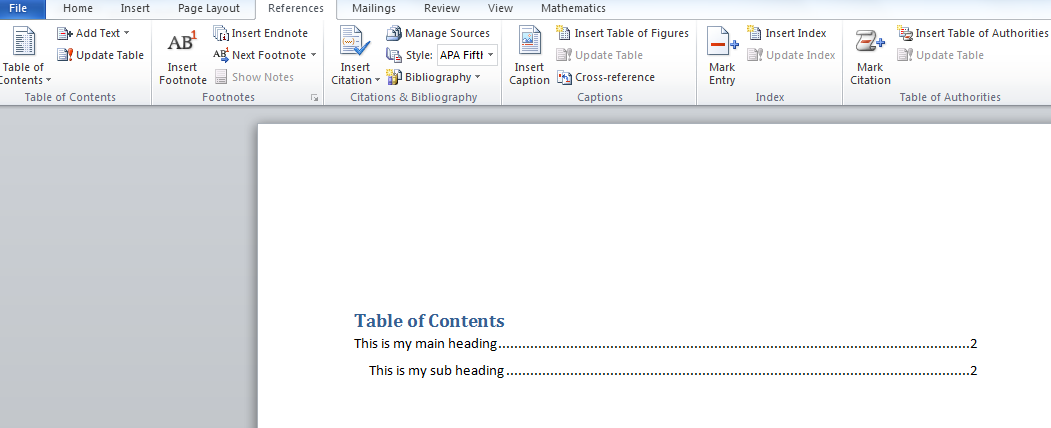Click Cross-reference in Captions group
Image resolution: width=1051 pixels, height=428 pixels.
coord(606,77)
